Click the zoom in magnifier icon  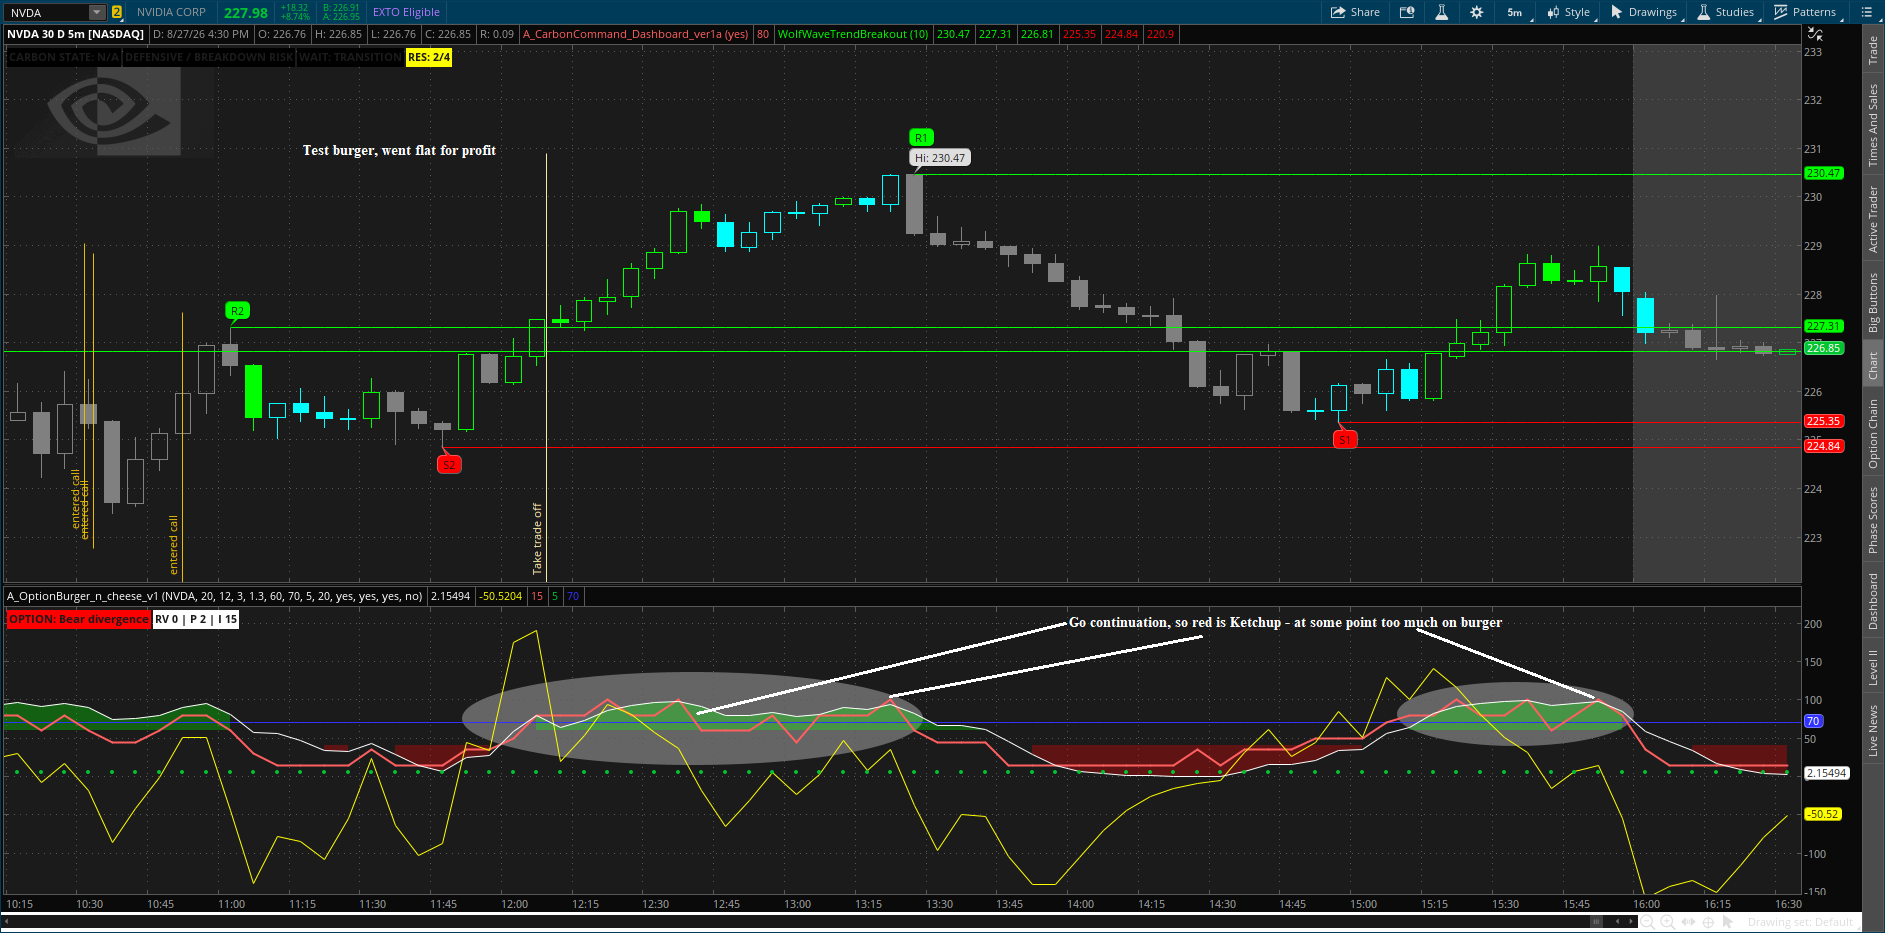coord(1667,922)
